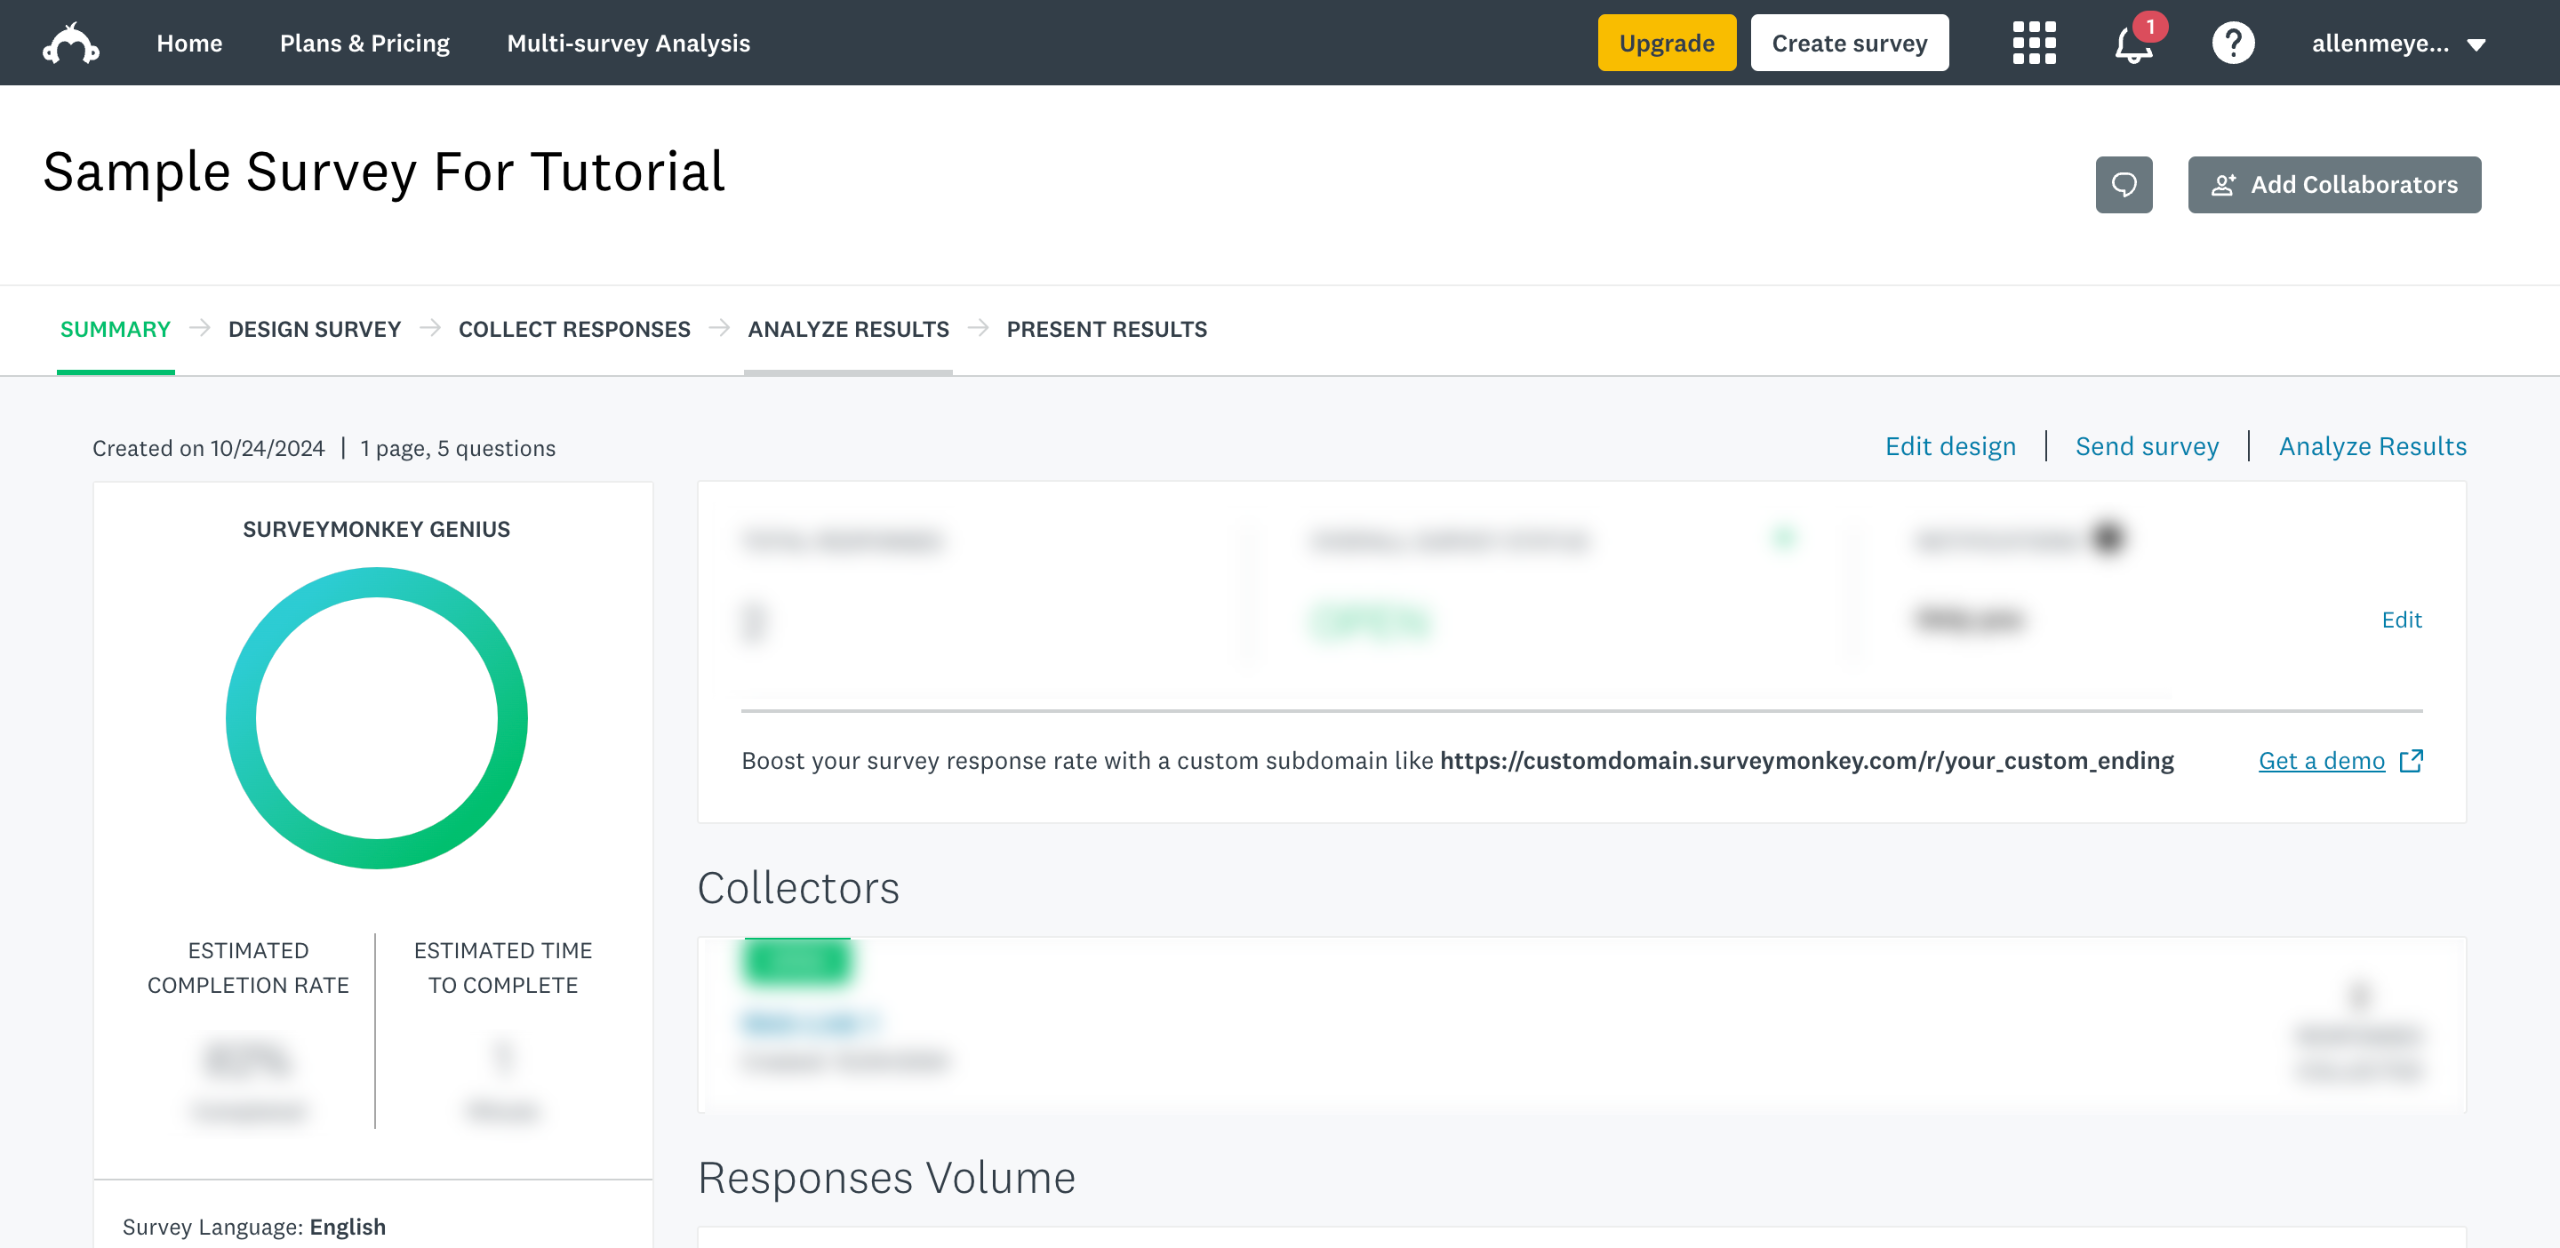
Task: Follow the Send survey link
Action: pyautogui.click(x=2146, y=446)
